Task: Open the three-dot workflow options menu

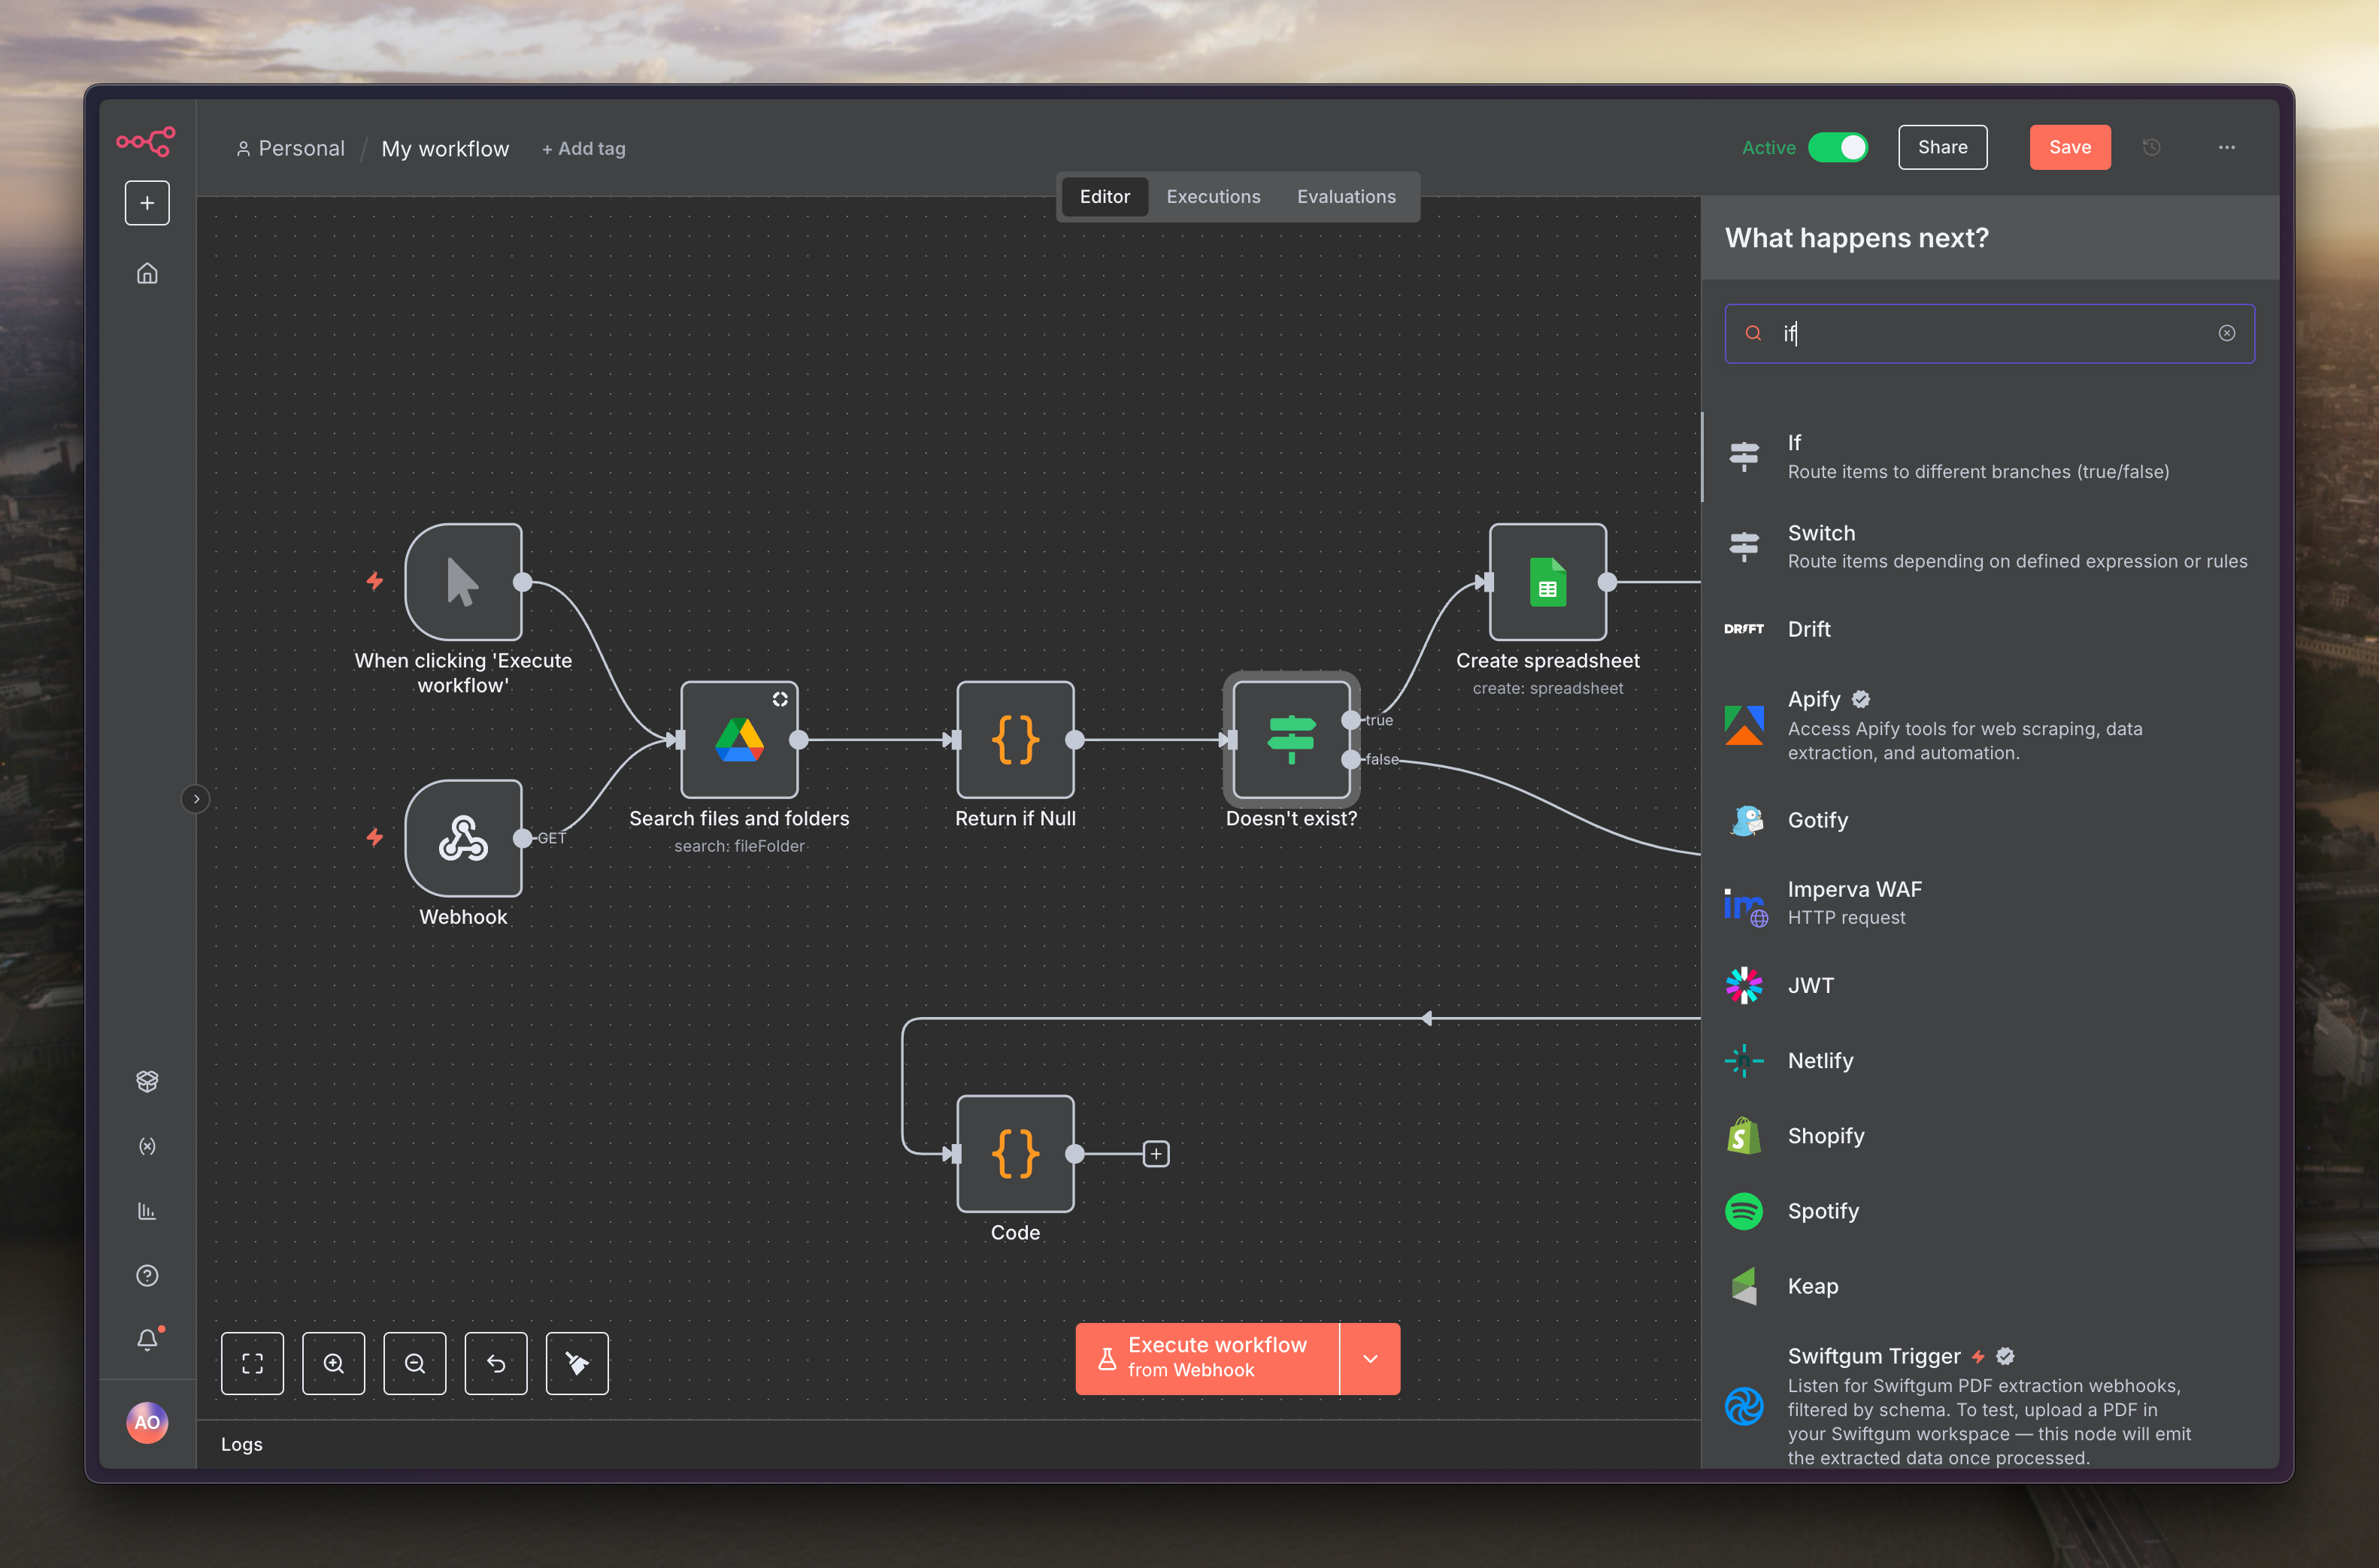Action: 2227,147
